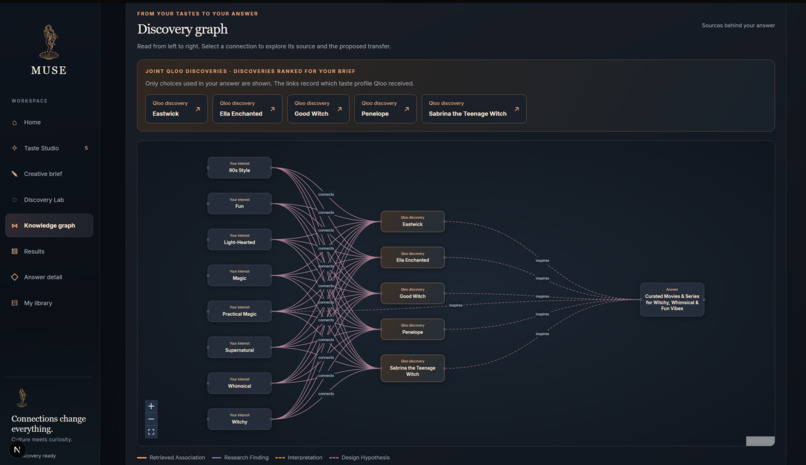Select the Magic interest node
The height and width of the screenshot is (465, 806).
tap(240, 275)
